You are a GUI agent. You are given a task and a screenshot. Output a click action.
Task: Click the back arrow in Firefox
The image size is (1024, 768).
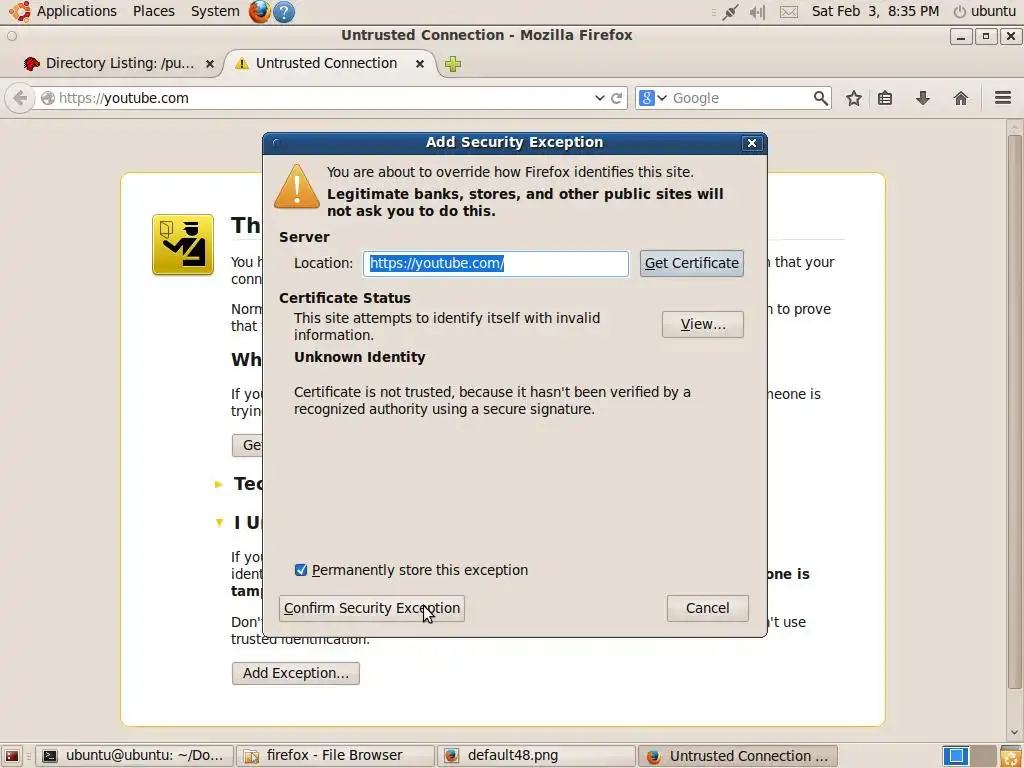point(20,98)
